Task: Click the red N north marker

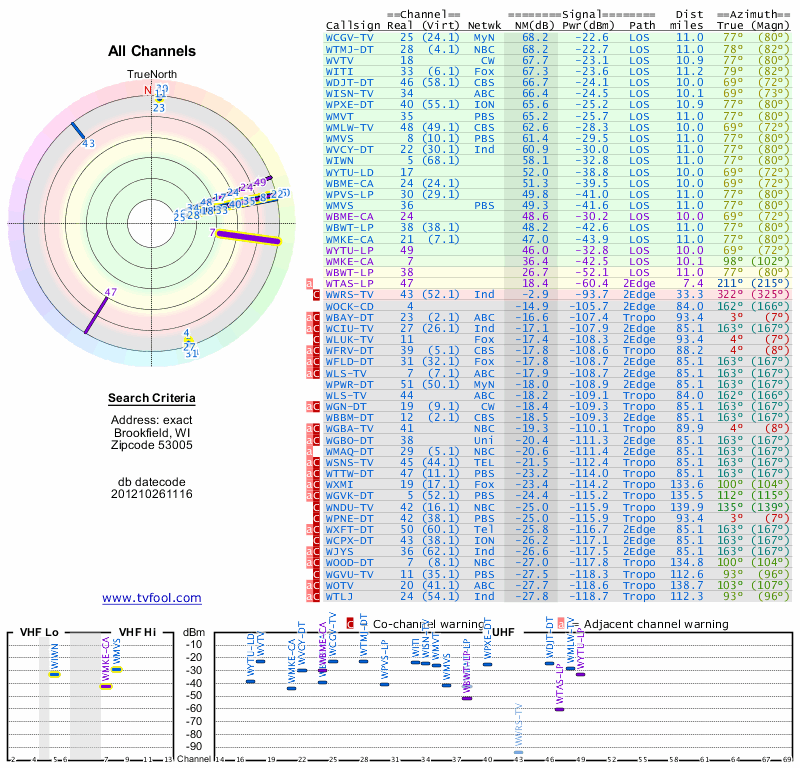Action: 147,90
